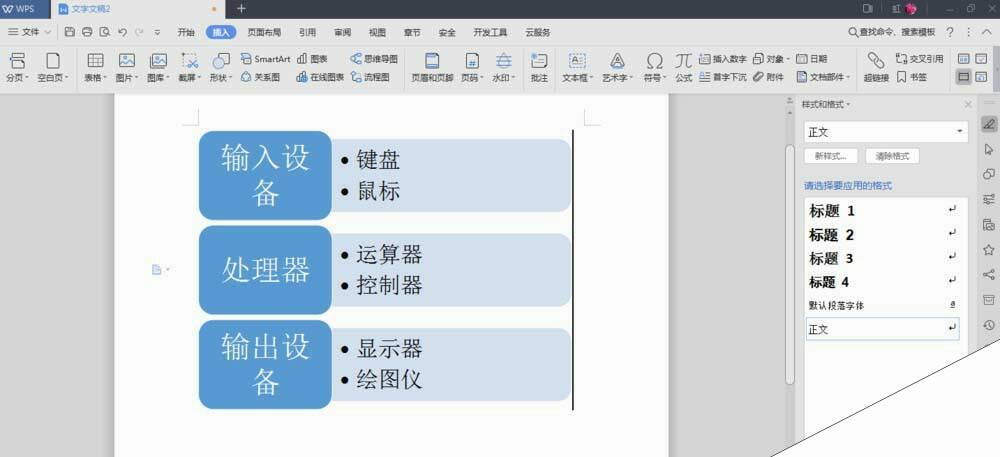Insert a flowchart (流程图)
The image size is (1000, 457).
(x=371, y=77)
